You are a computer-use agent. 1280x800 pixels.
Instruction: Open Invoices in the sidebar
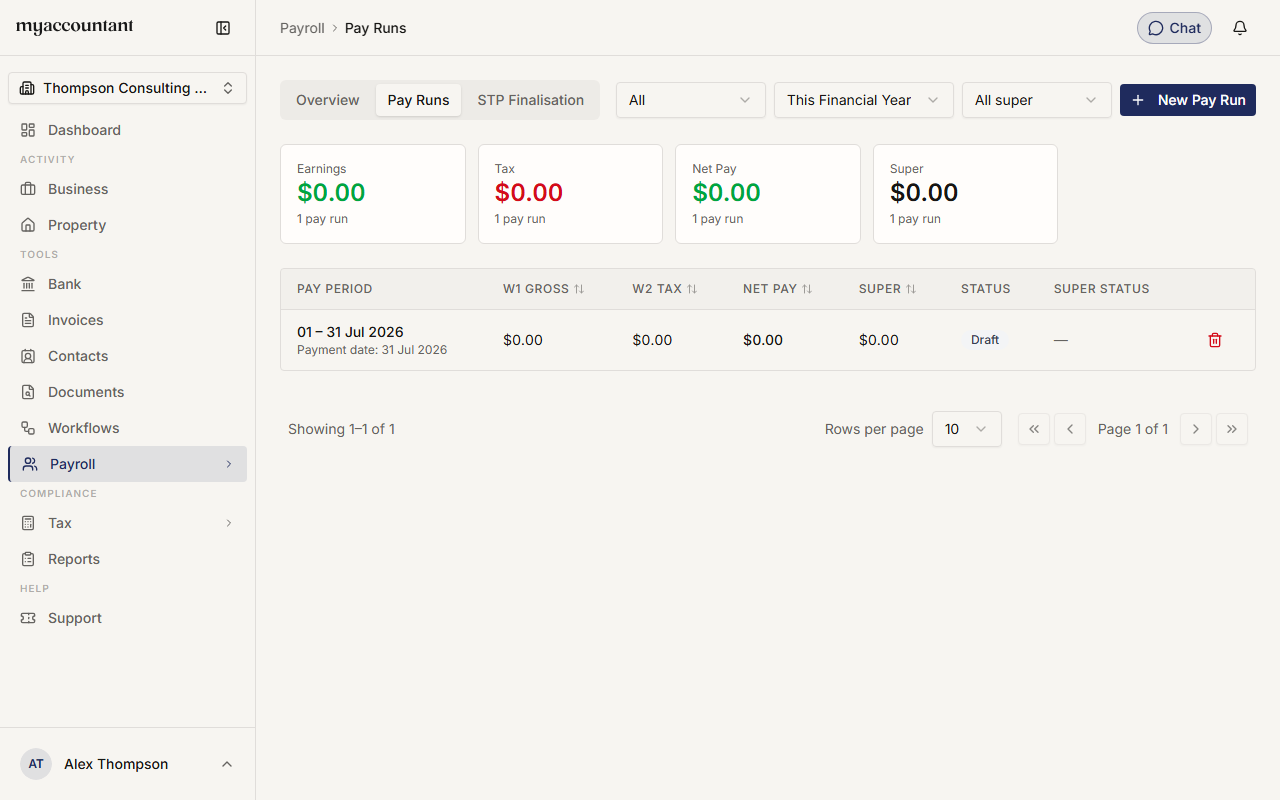[127, 320]
